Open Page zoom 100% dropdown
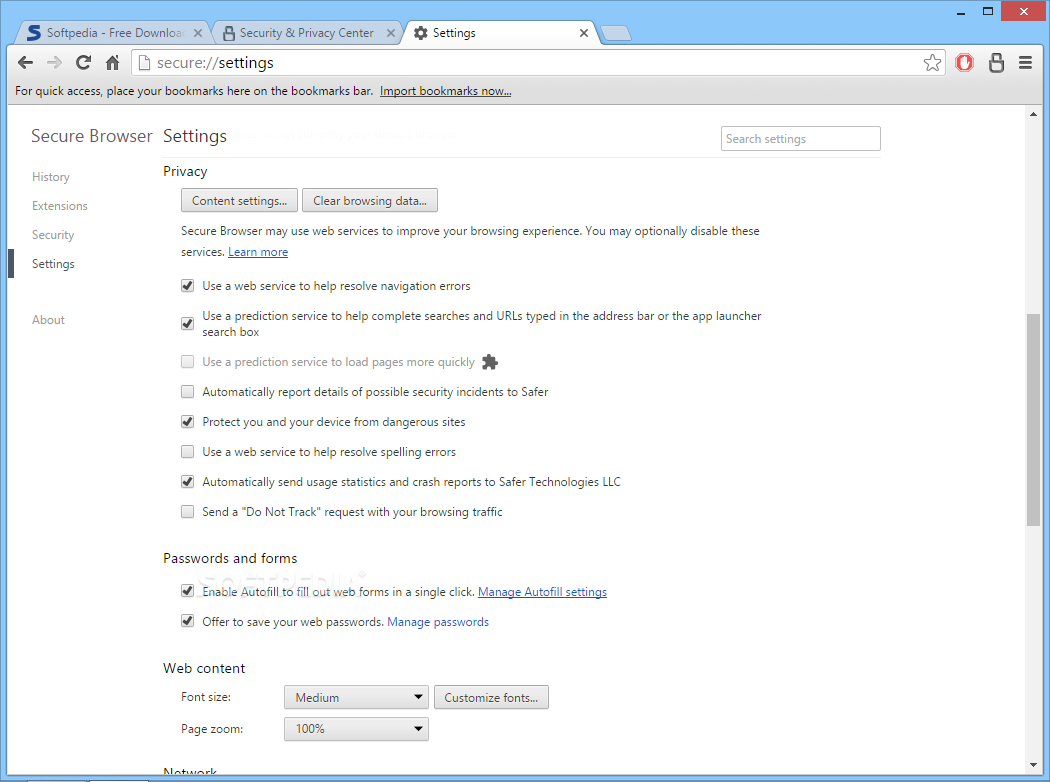Screen dimensions: 1050x782 point(356,729)
